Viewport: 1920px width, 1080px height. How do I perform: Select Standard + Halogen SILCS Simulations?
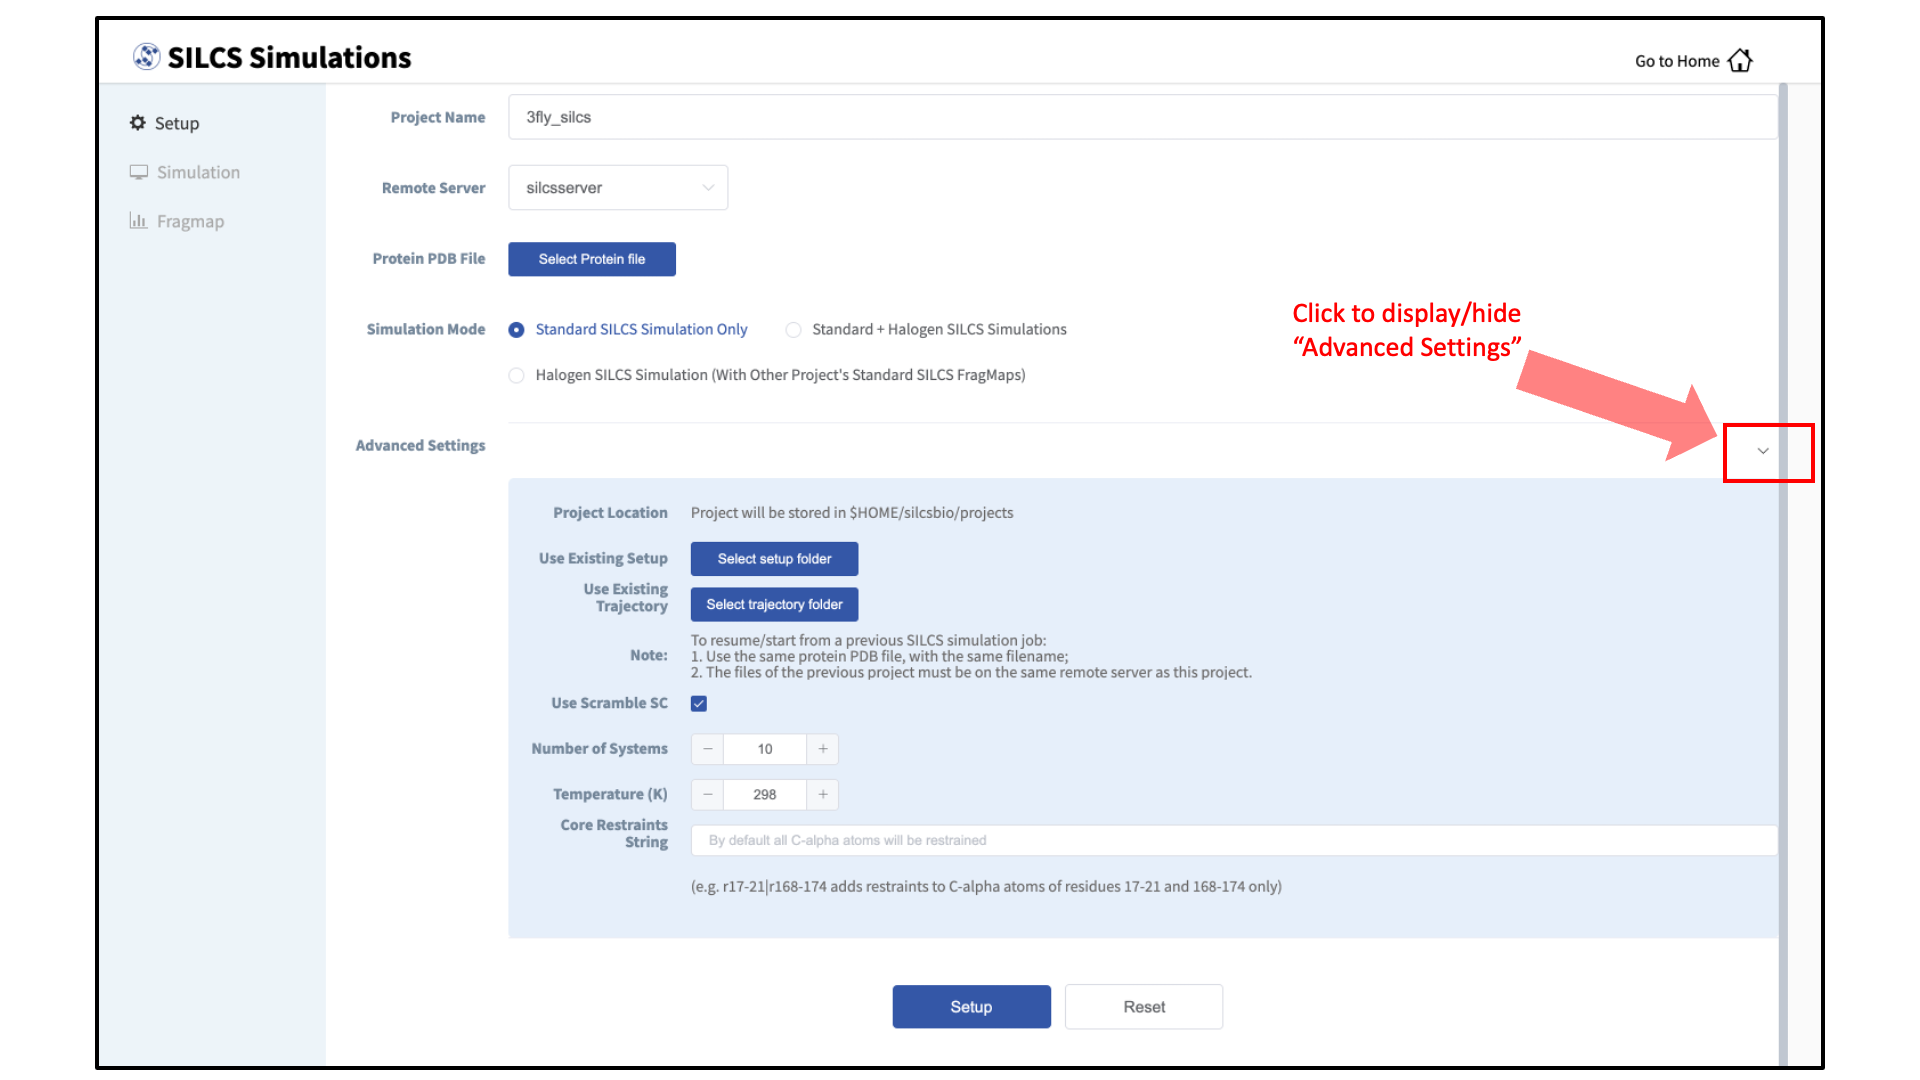point(794,330)
